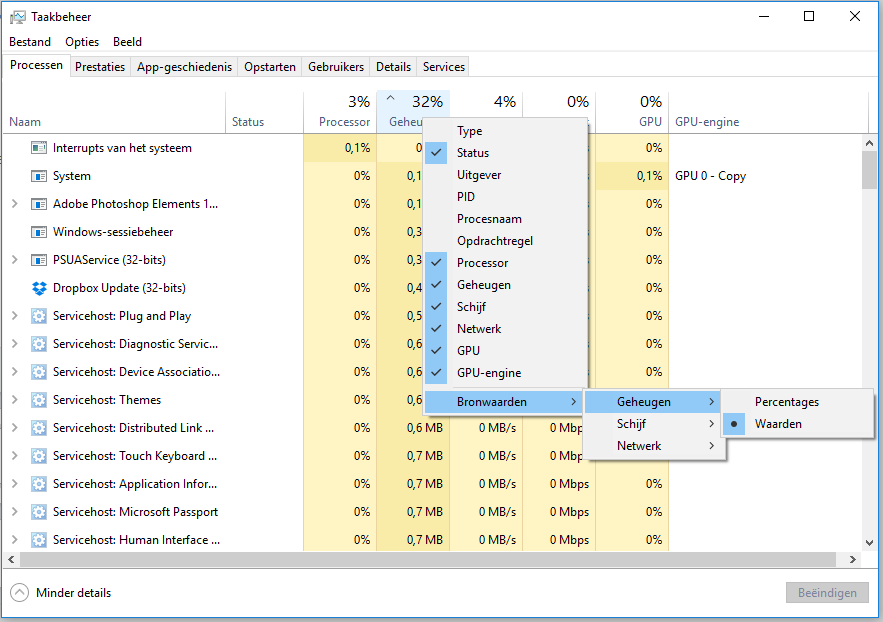Expand the Adobe Photoshop Elements process group
The height and width of the screenshot is (622, 883).
(x=14, y=204)
